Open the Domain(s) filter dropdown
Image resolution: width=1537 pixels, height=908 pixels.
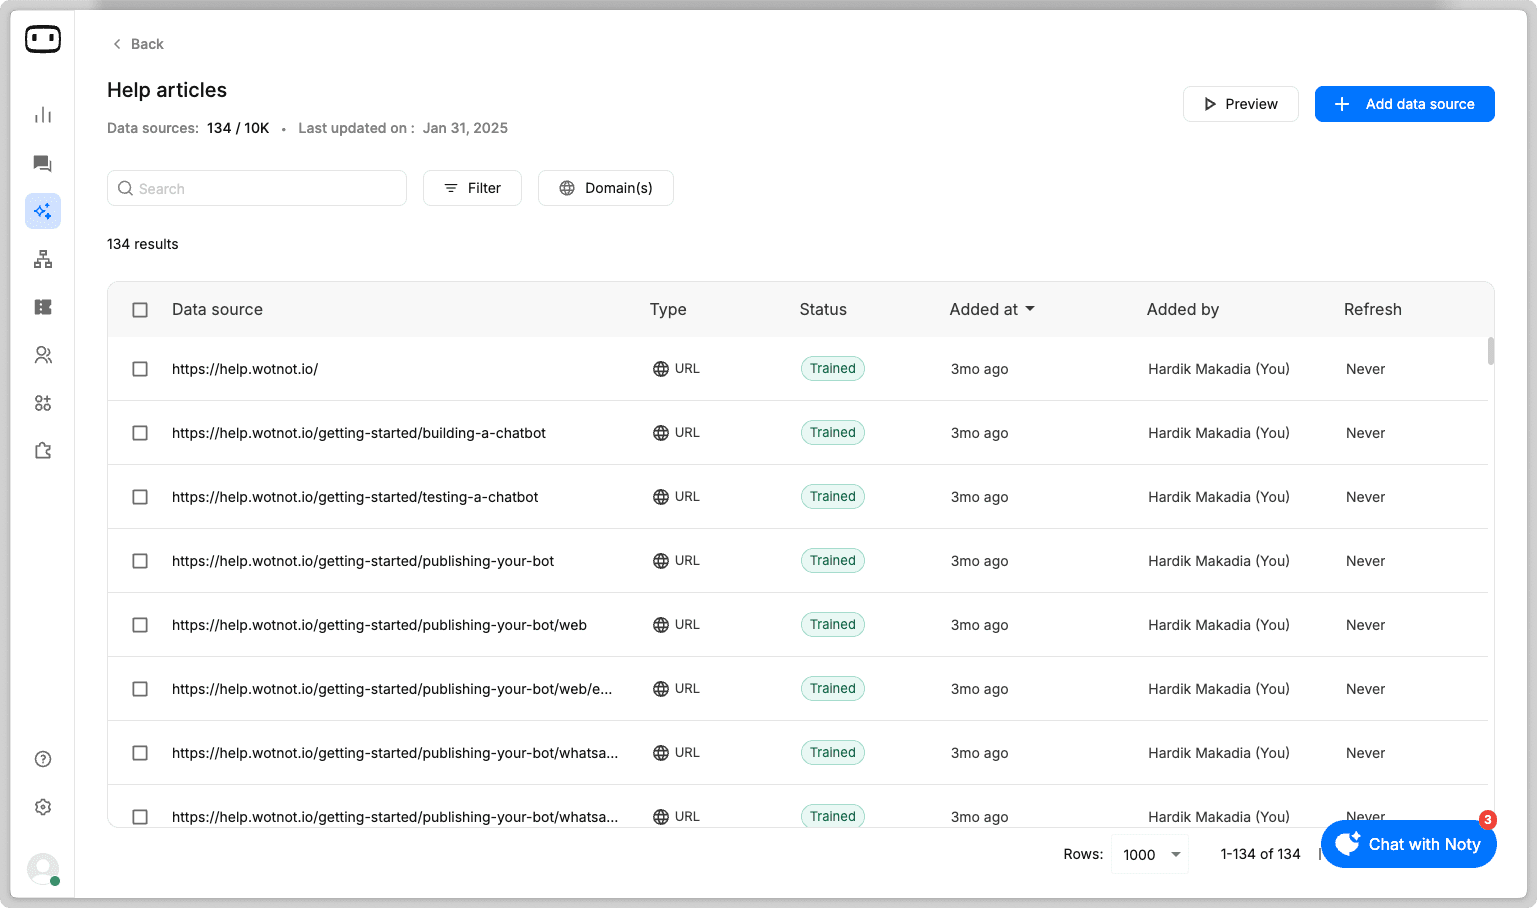pos(606,188)
